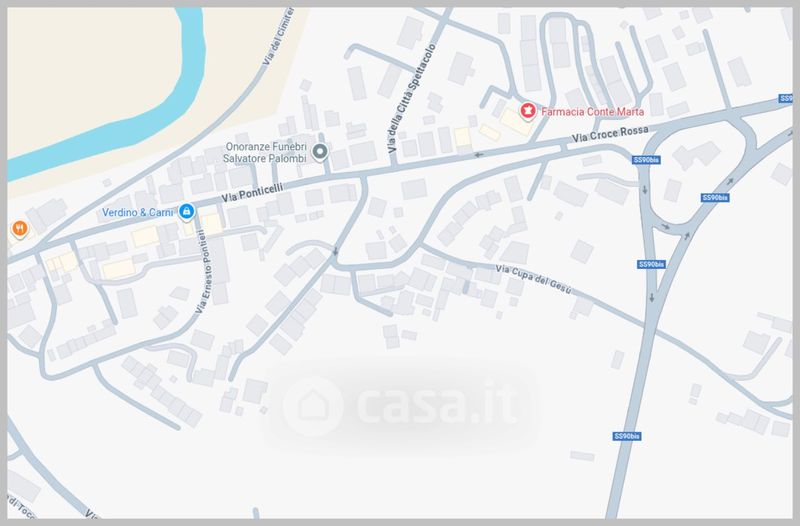Click the SS90bis shield at the top right edge
The width and height of the screenshot is (800, 526).
[786, 98]
